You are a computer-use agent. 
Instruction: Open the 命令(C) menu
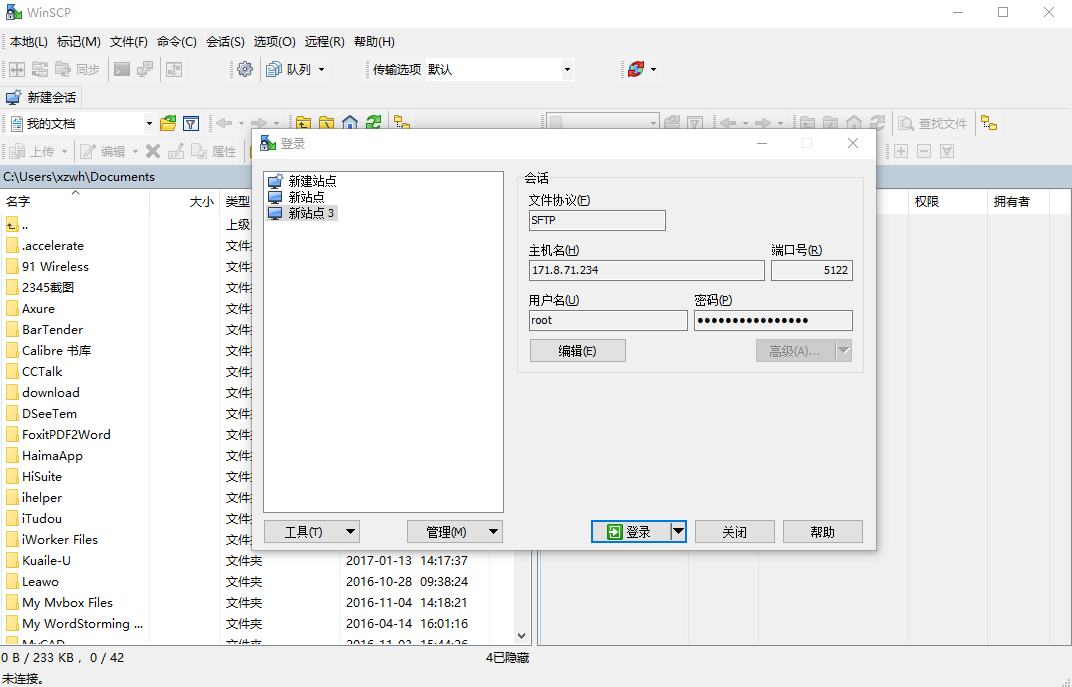pyautogui.click(x=176, y=42)
